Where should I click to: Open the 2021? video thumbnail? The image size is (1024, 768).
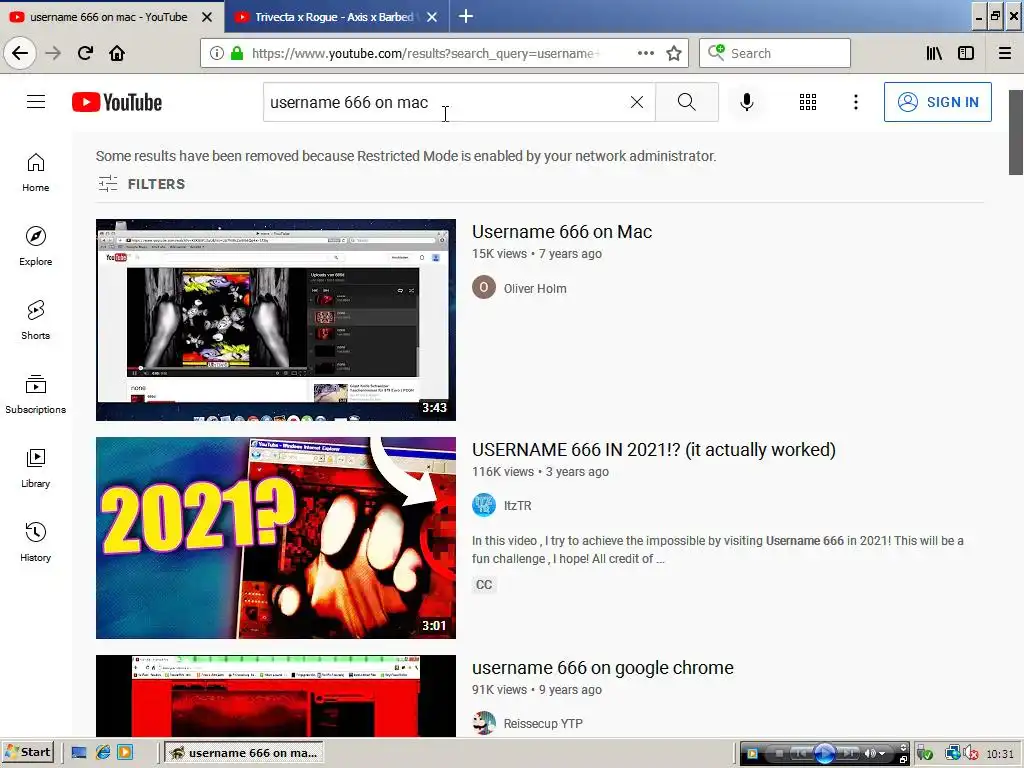[x=276, y=538]
